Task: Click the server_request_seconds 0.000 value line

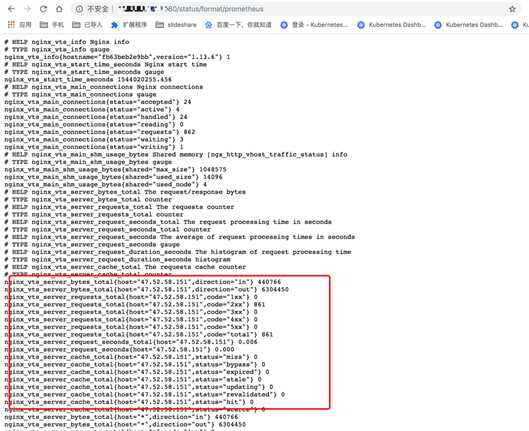Action: click(119, 349)
